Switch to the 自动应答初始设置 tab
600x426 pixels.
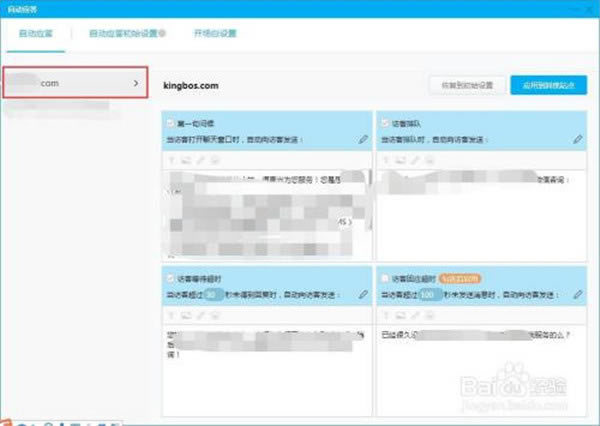click(x=126, y=33)
